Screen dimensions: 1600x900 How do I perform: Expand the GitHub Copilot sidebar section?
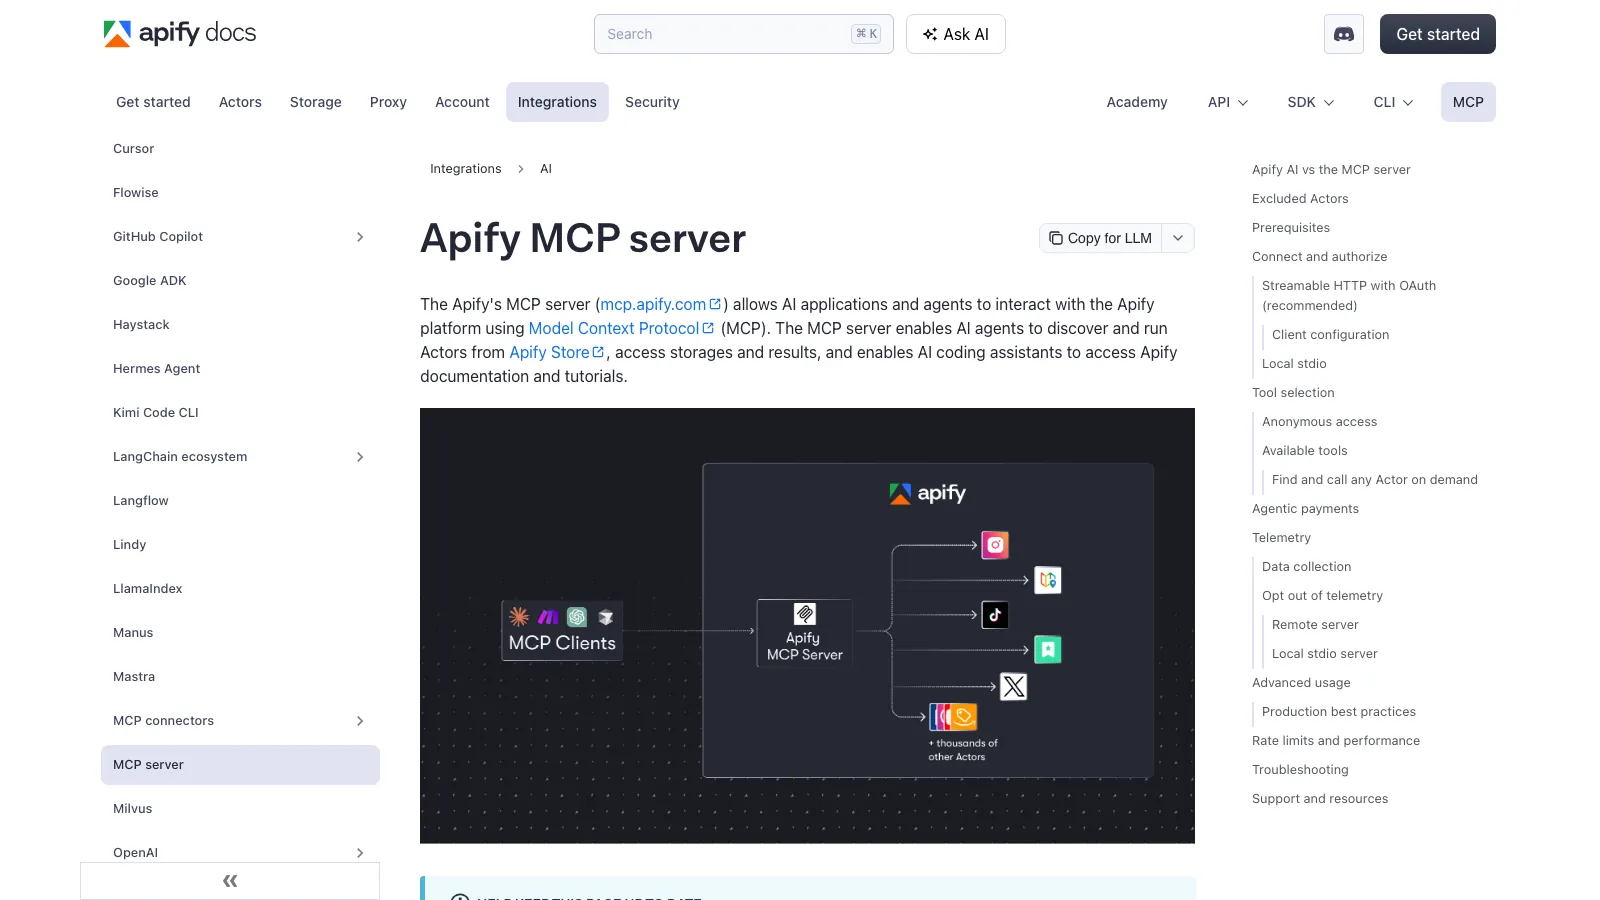(x=360, y=237)
